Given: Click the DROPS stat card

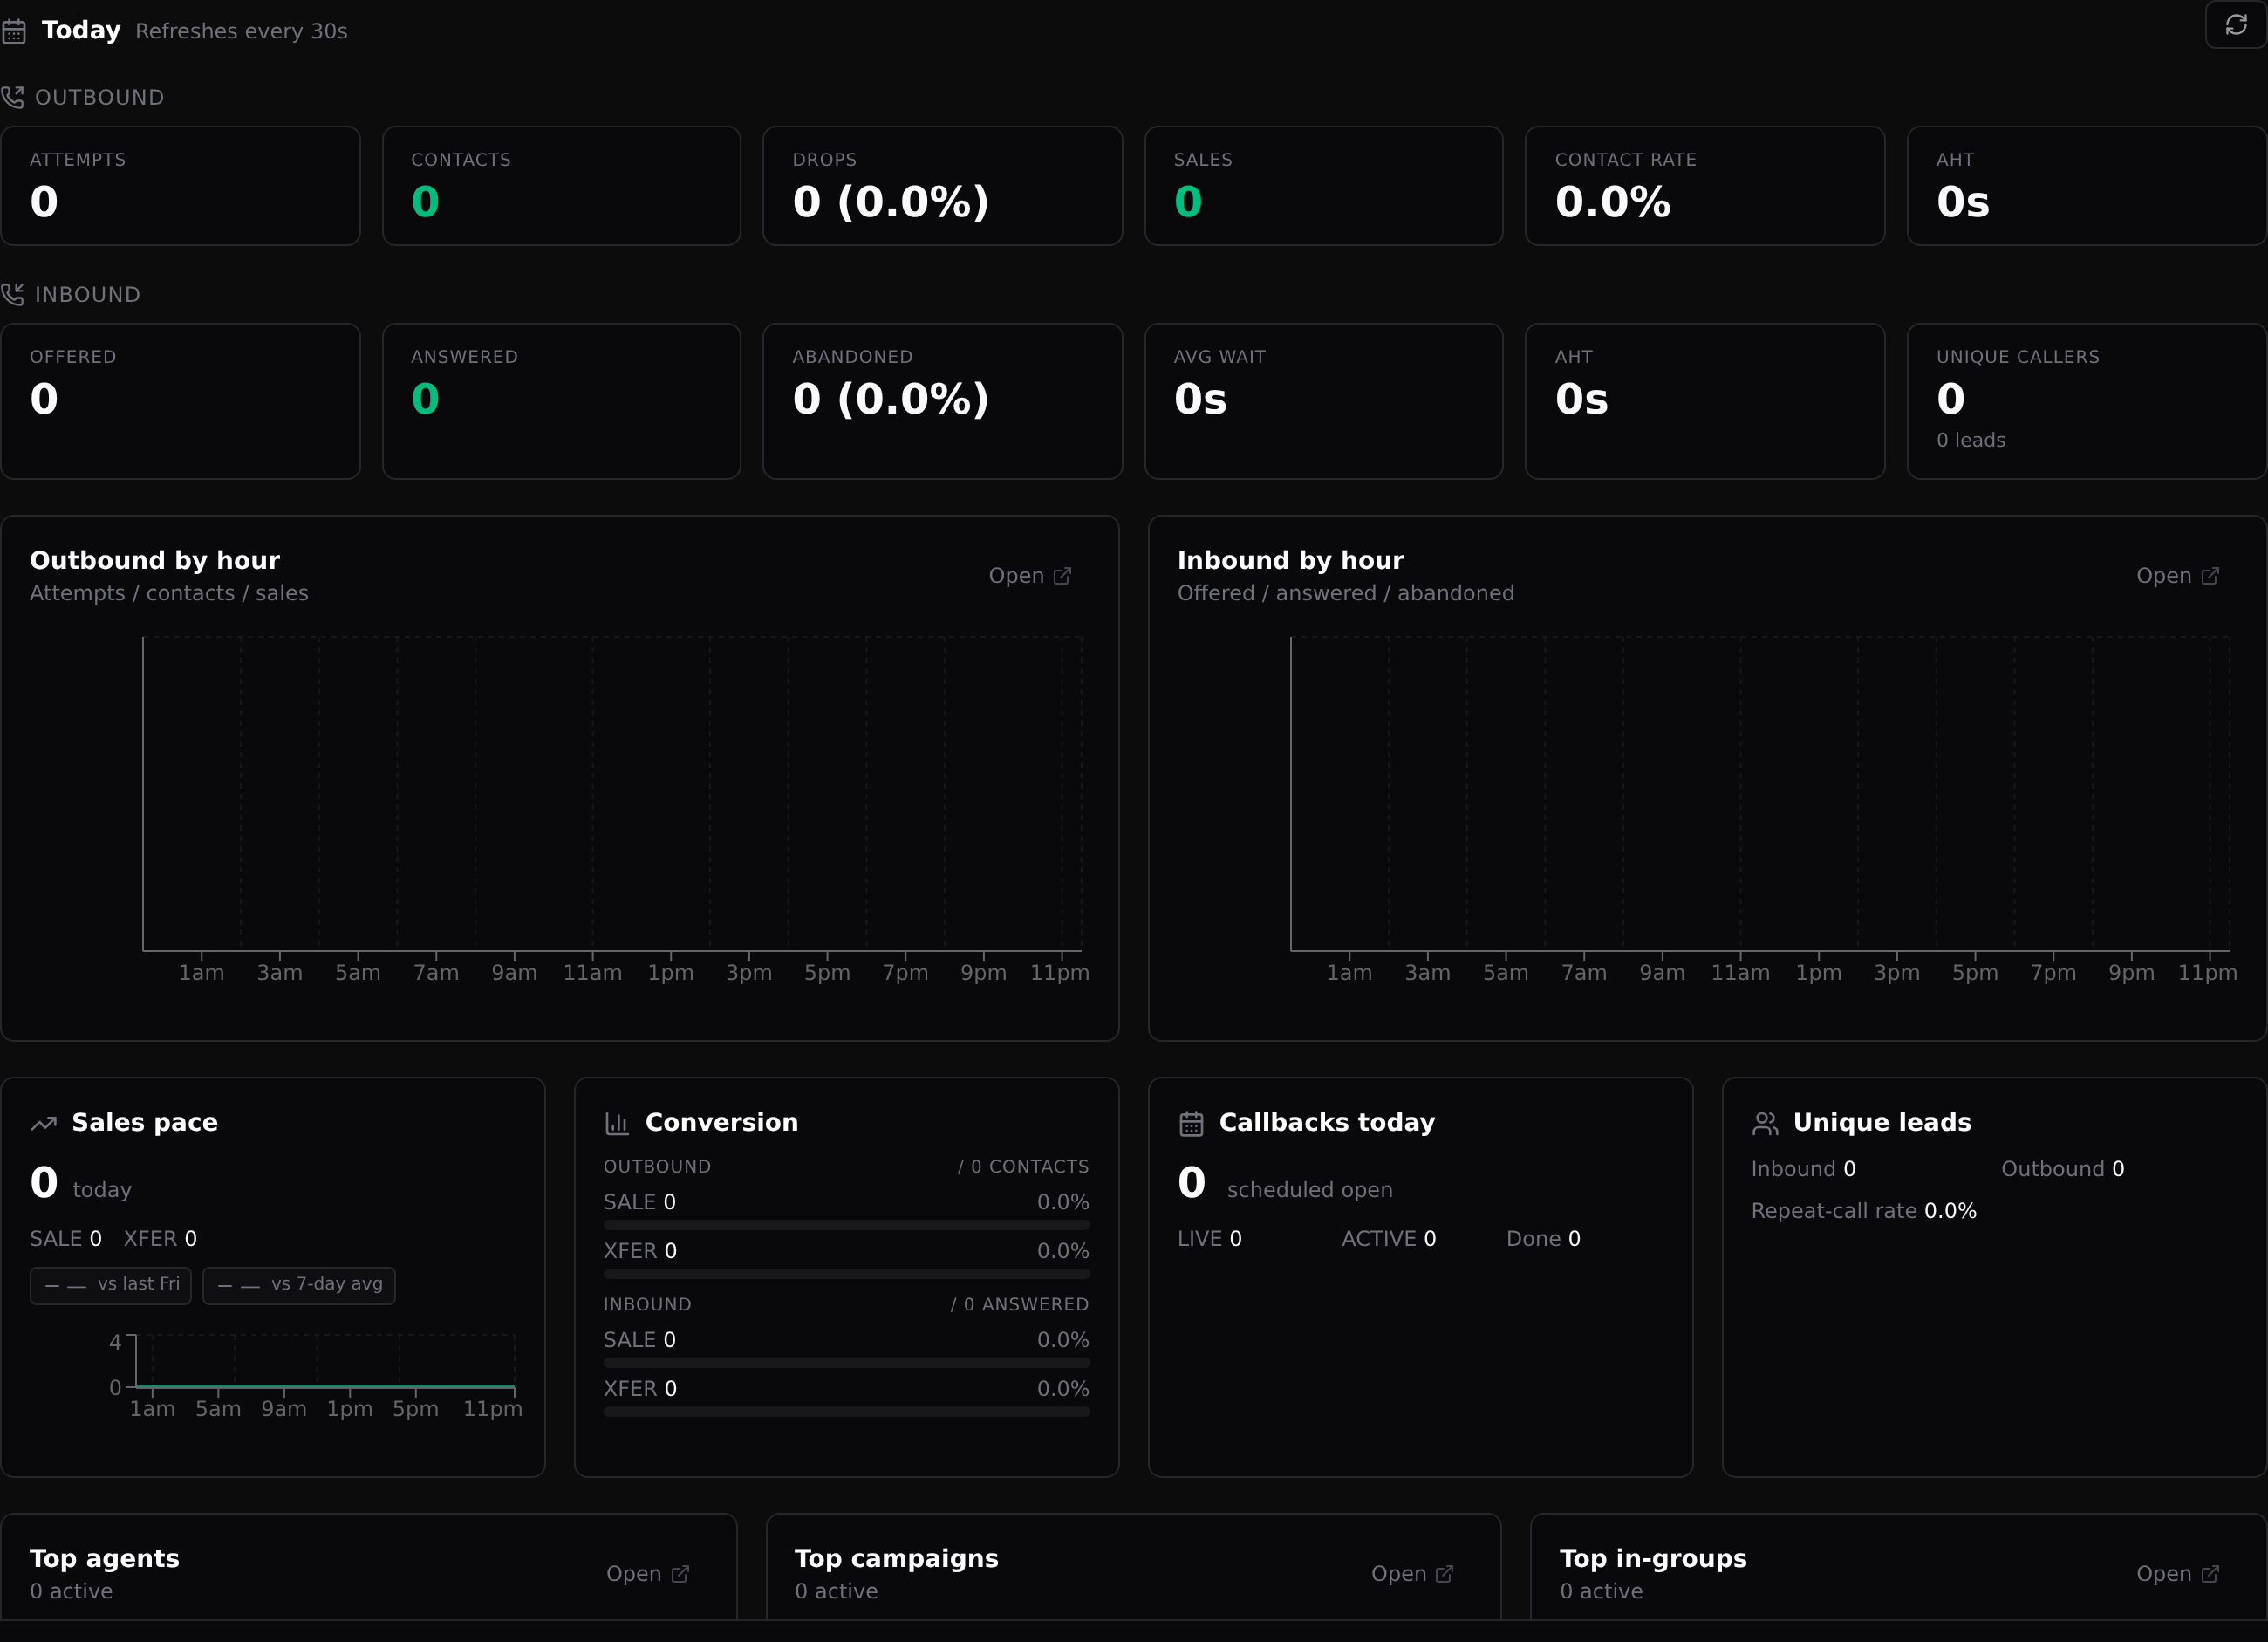Looking at the screenshot, I should tap(942, 186).
